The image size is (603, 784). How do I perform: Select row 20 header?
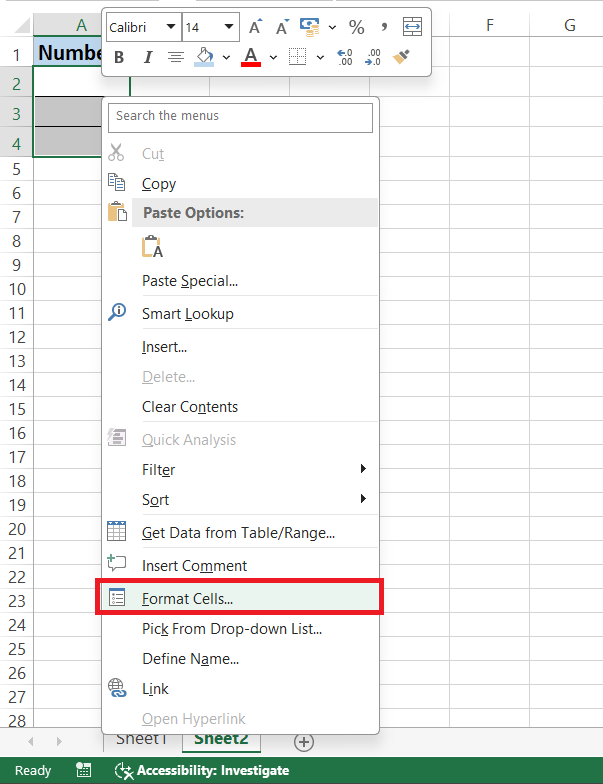point(16,529)
